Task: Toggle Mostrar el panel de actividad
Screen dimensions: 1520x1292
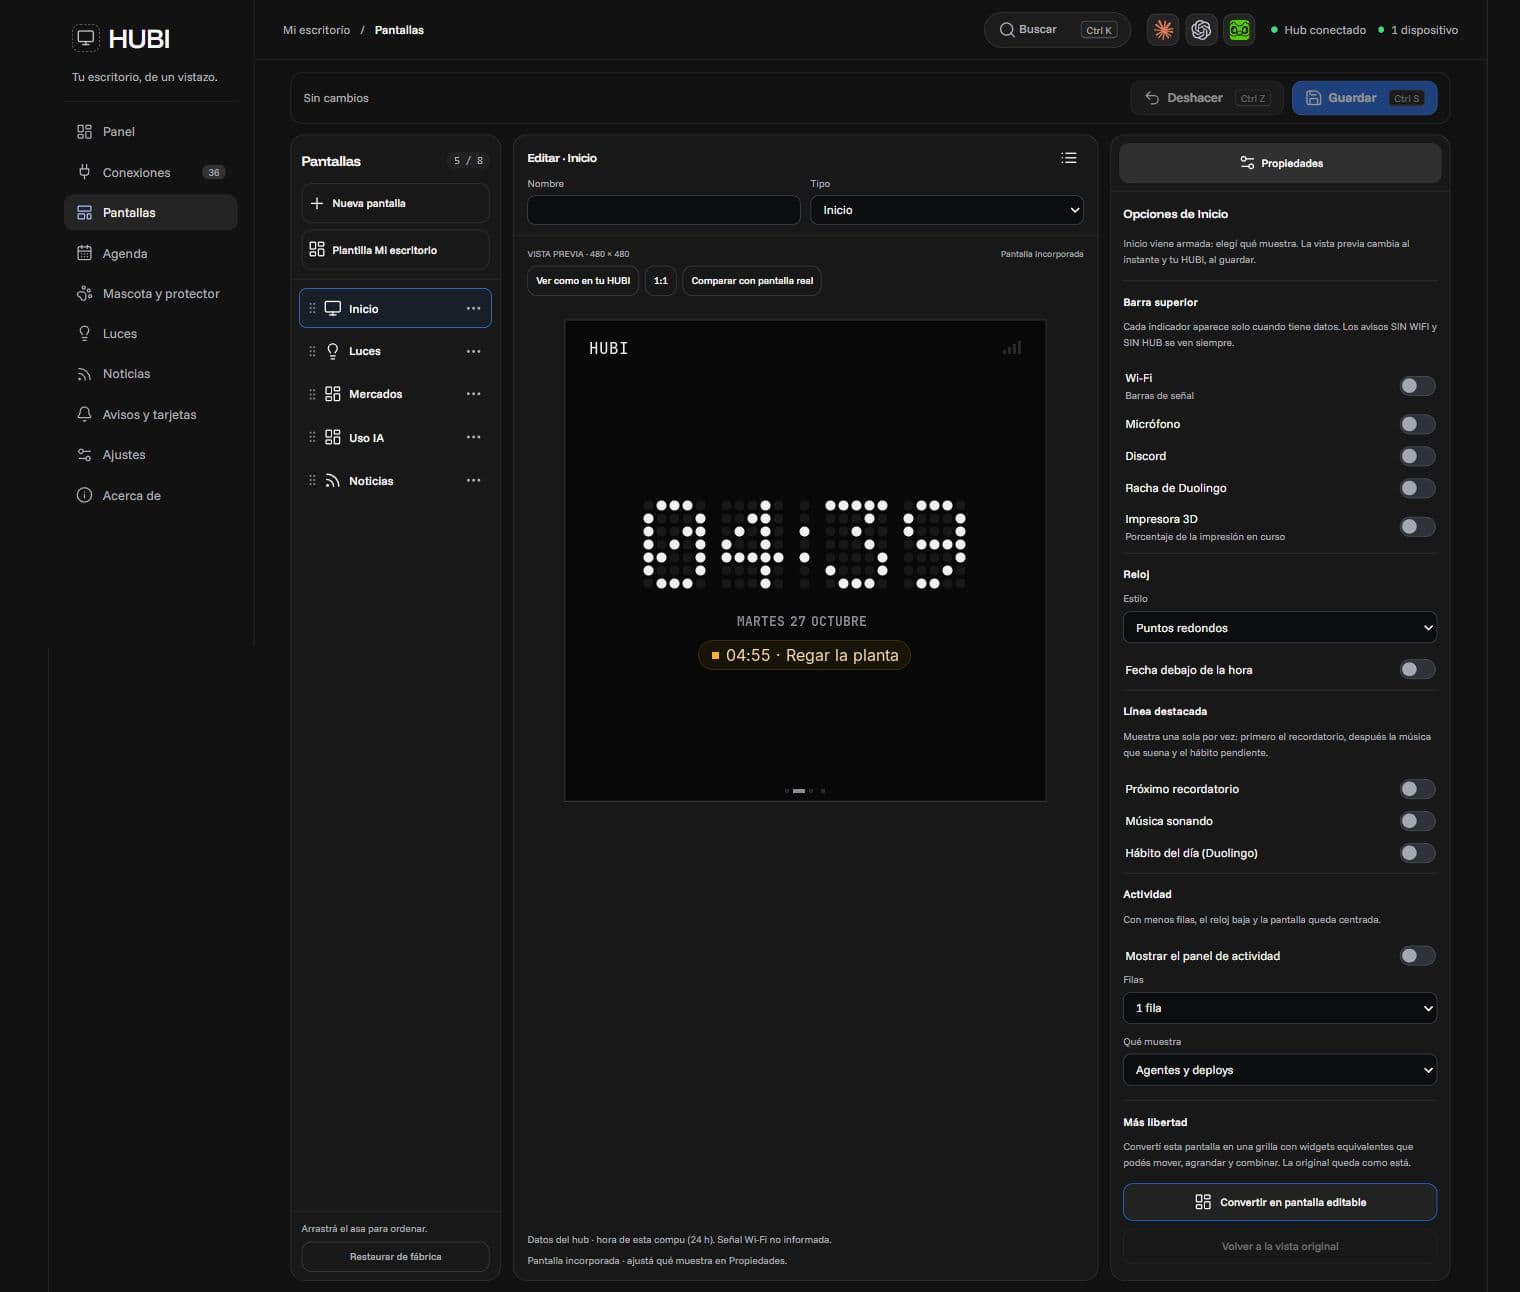Action: click(x=1417, y=956)
